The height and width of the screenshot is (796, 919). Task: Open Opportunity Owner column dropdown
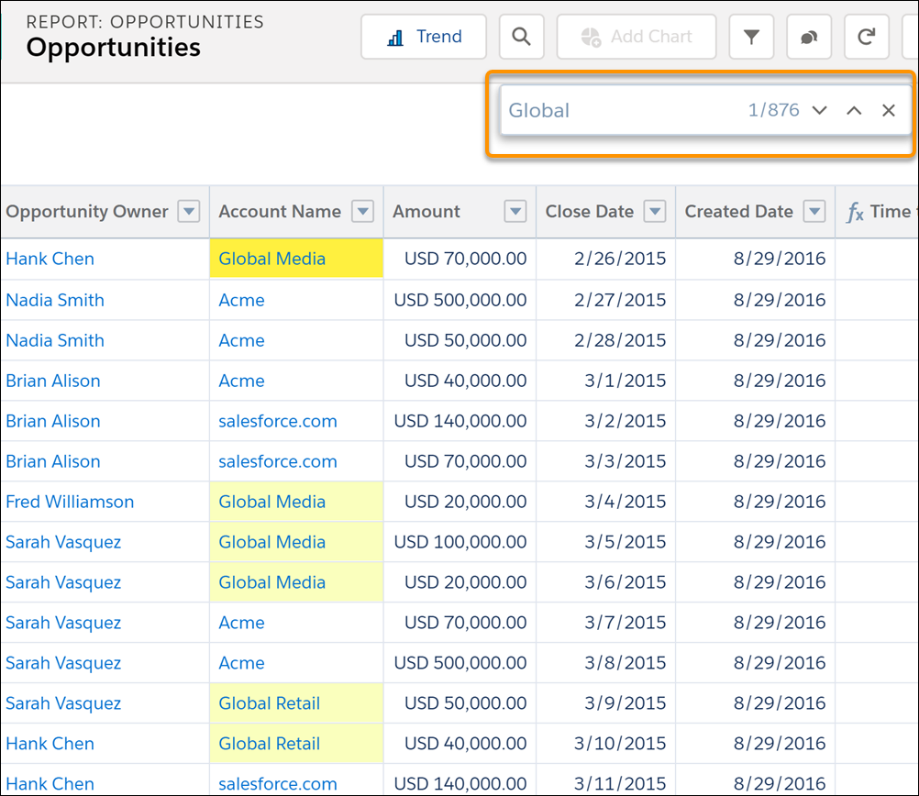189,211
